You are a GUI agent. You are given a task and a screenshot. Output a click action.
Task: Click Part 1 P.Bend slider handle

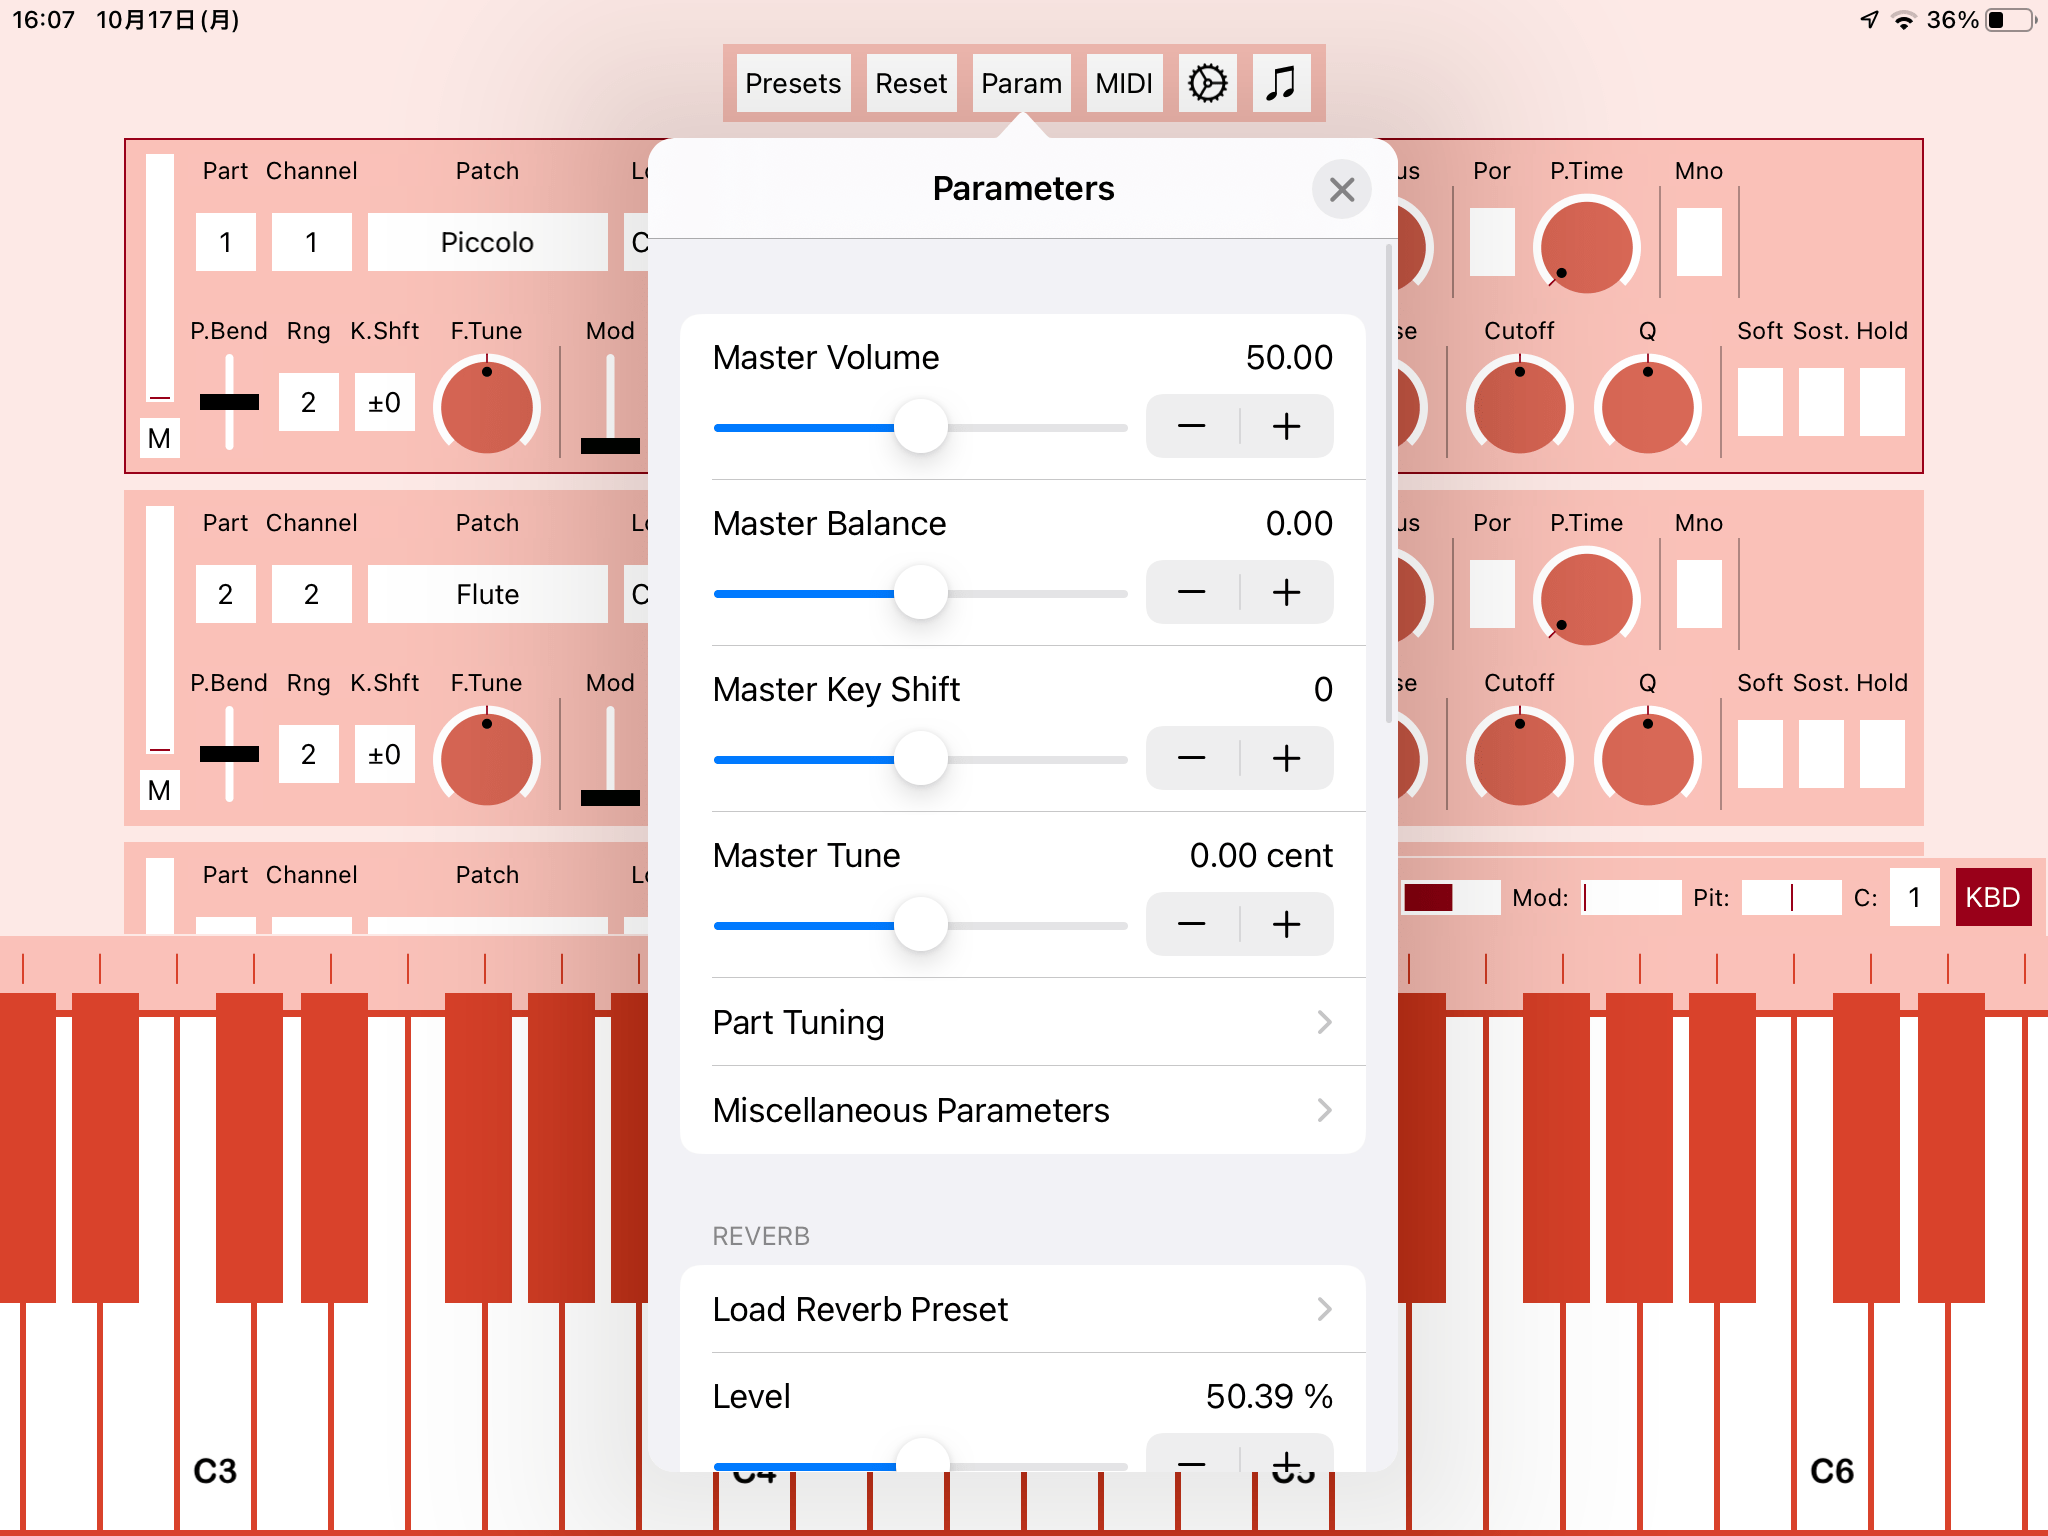[x=229, y=402]
